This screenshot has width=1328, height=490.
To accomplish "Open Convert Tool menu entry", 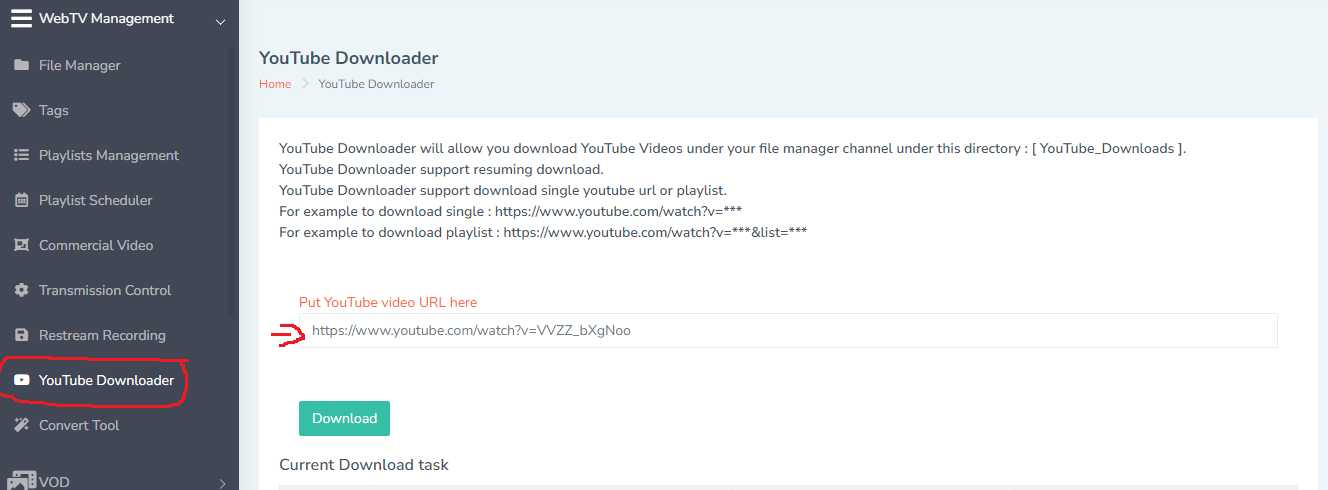I will coord(79,425).
